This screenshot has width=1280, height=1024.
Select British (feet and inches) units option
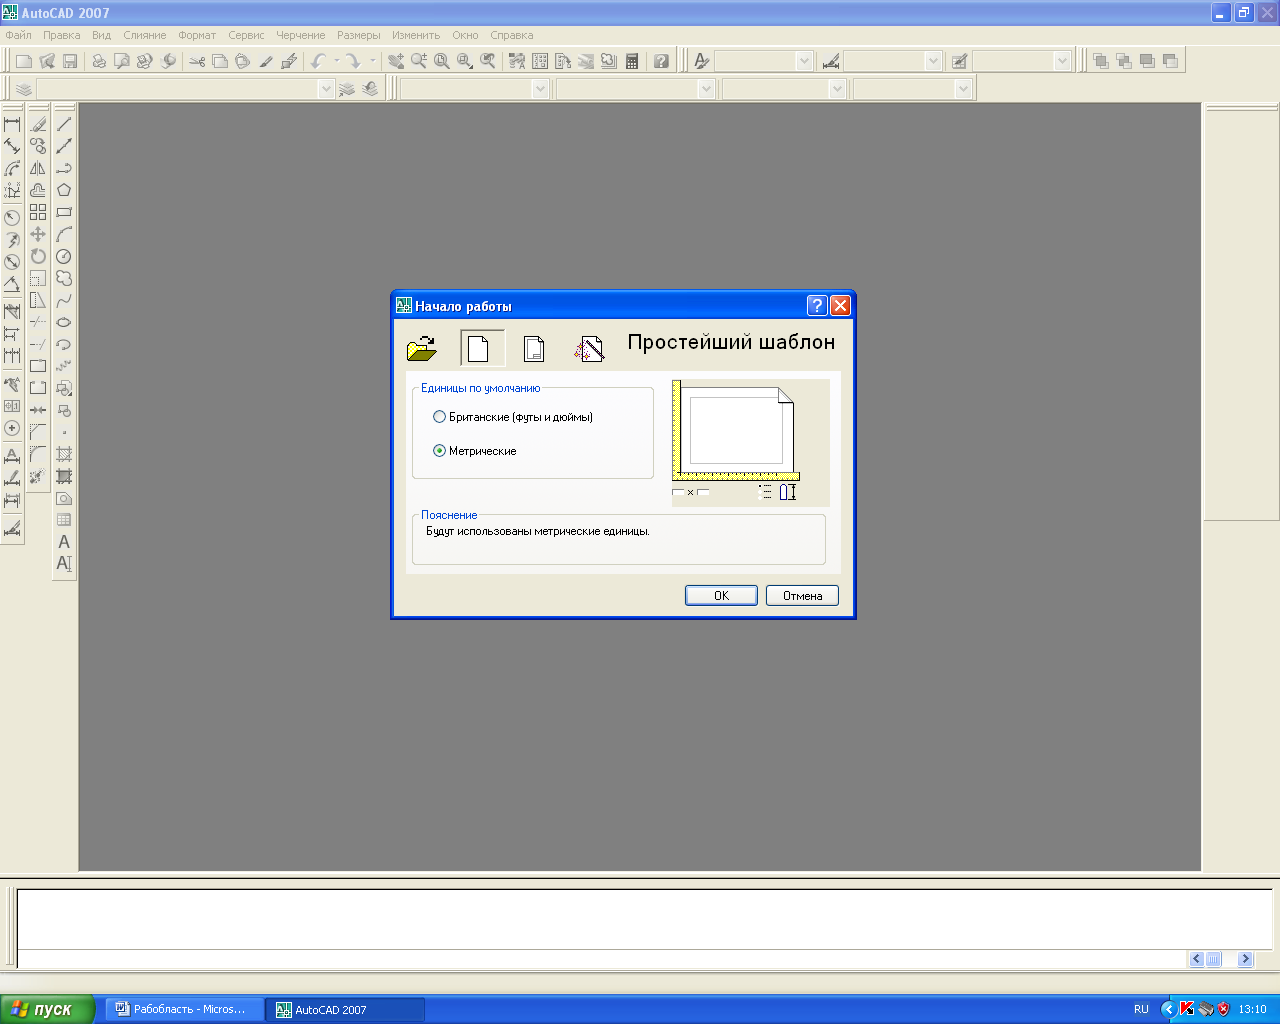(513, 417)
